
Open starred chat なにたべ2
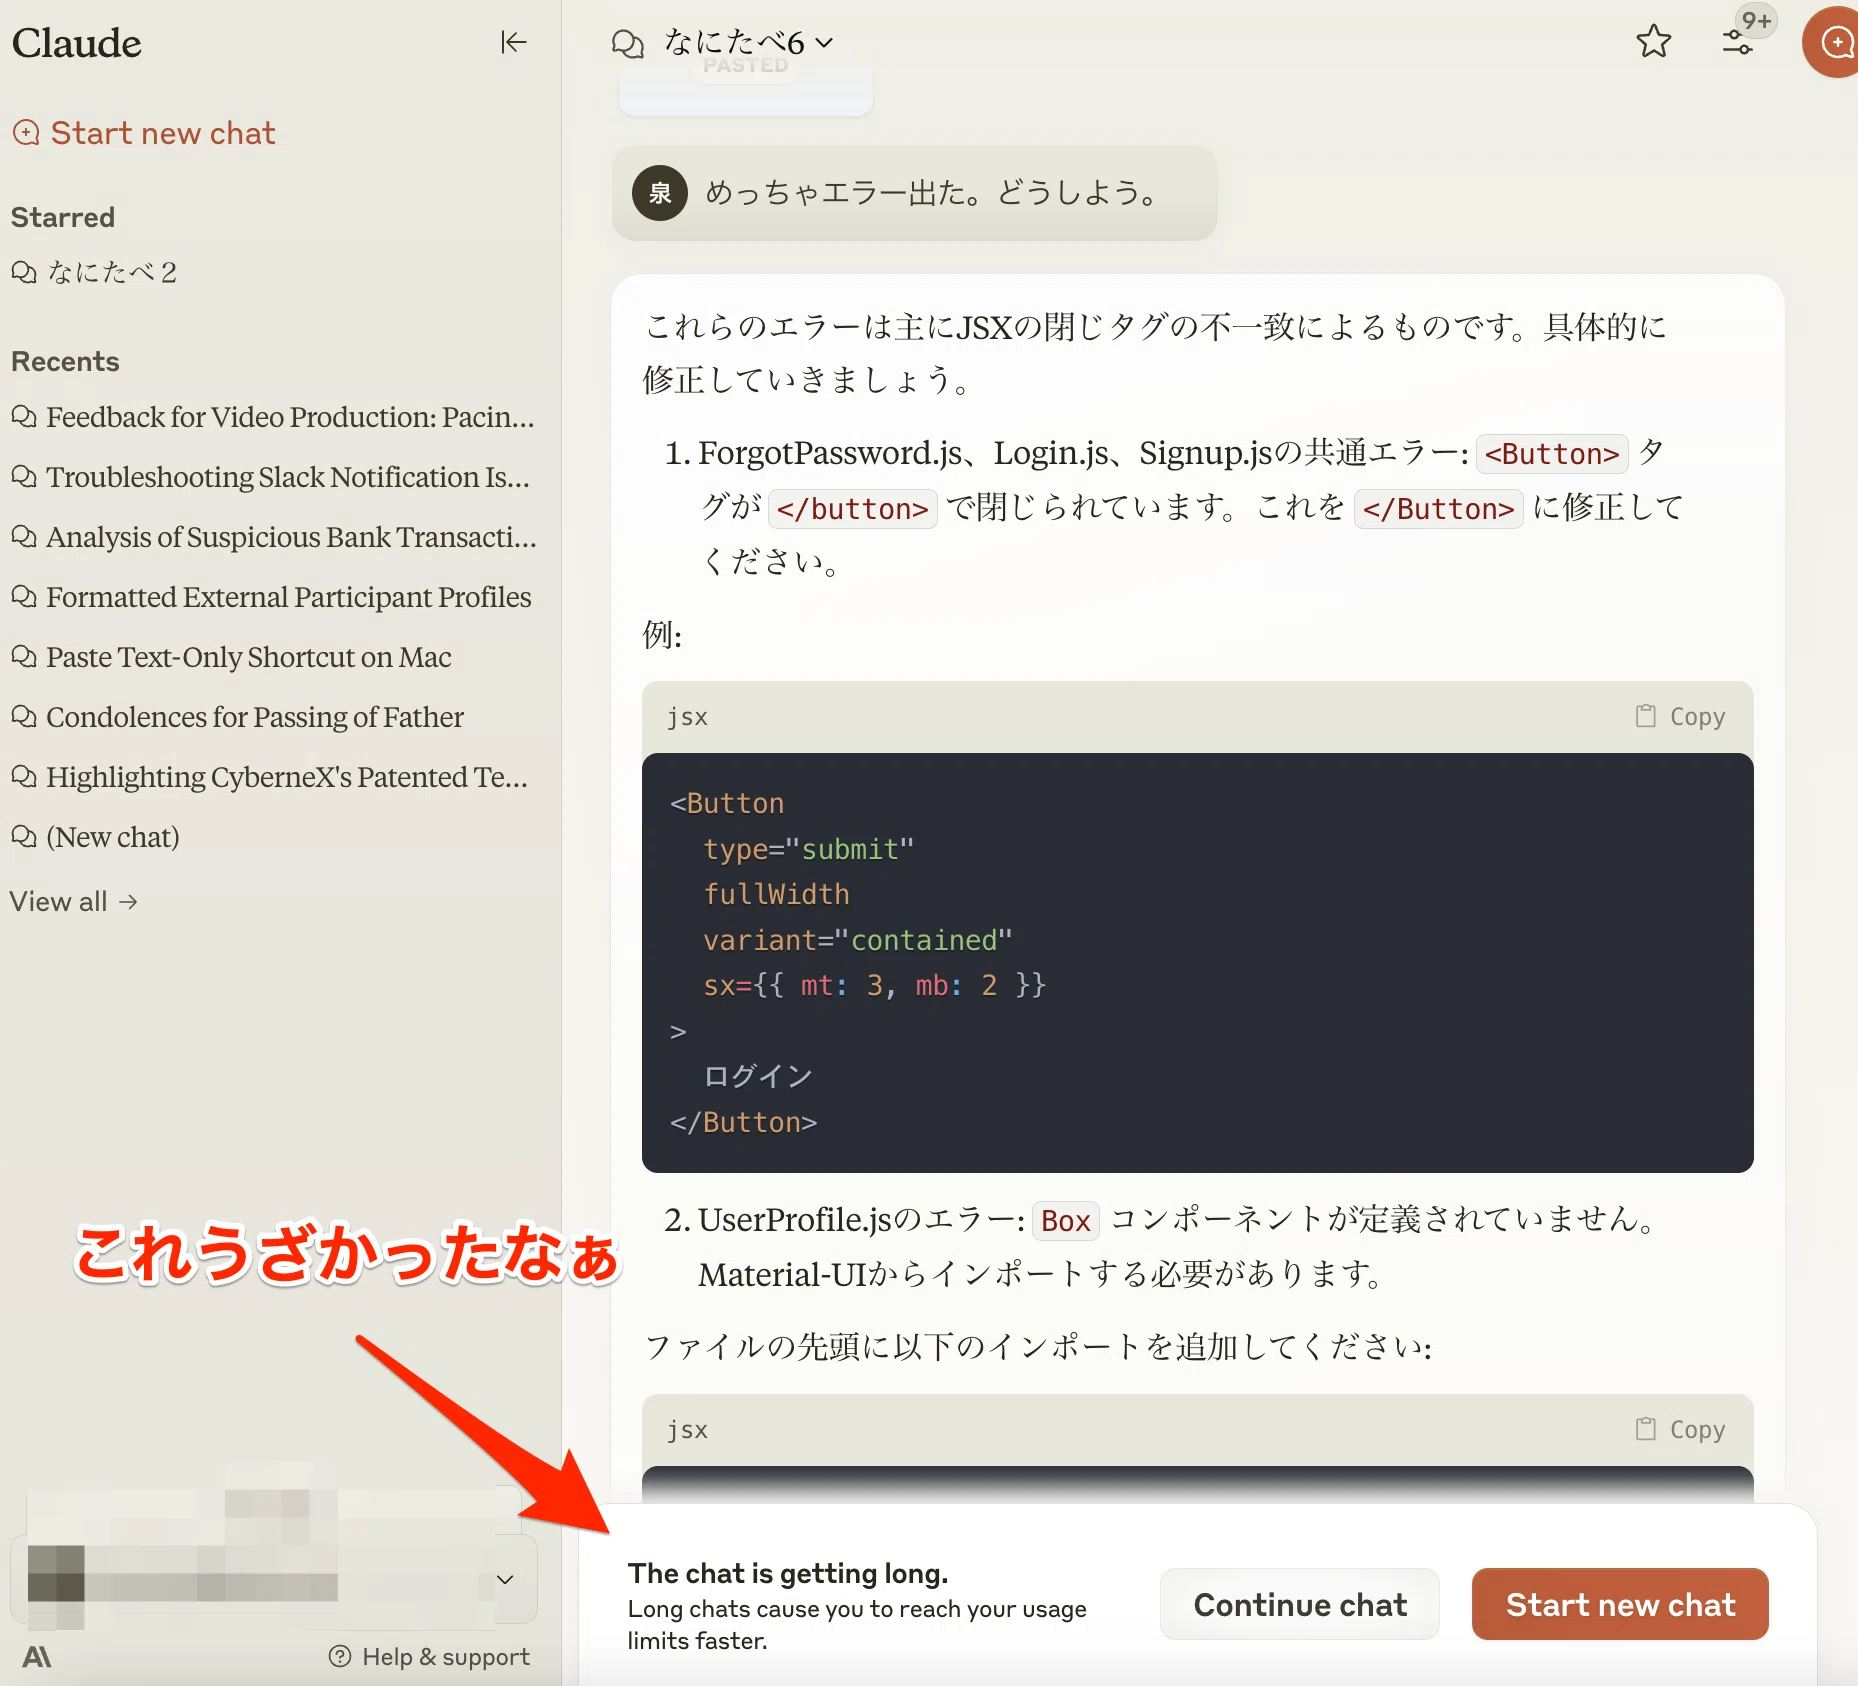pyautogui.click(x=94, y=272)
